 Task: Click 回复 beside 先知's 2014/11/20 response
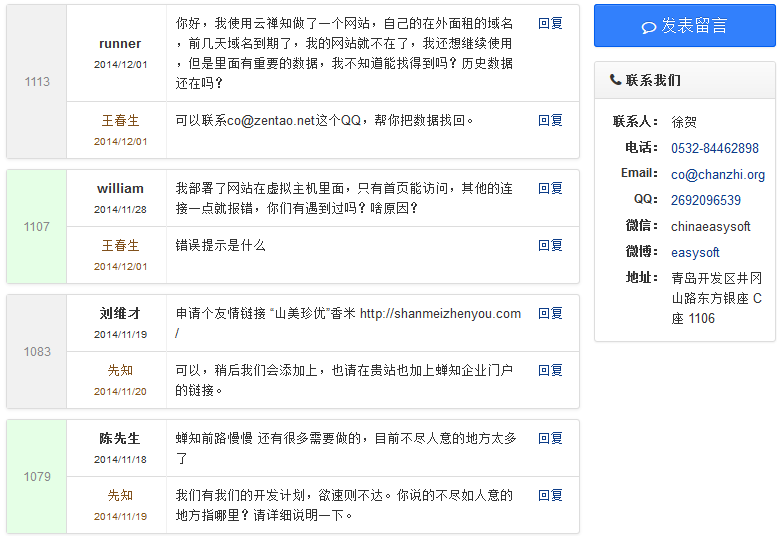click(550, 370)
